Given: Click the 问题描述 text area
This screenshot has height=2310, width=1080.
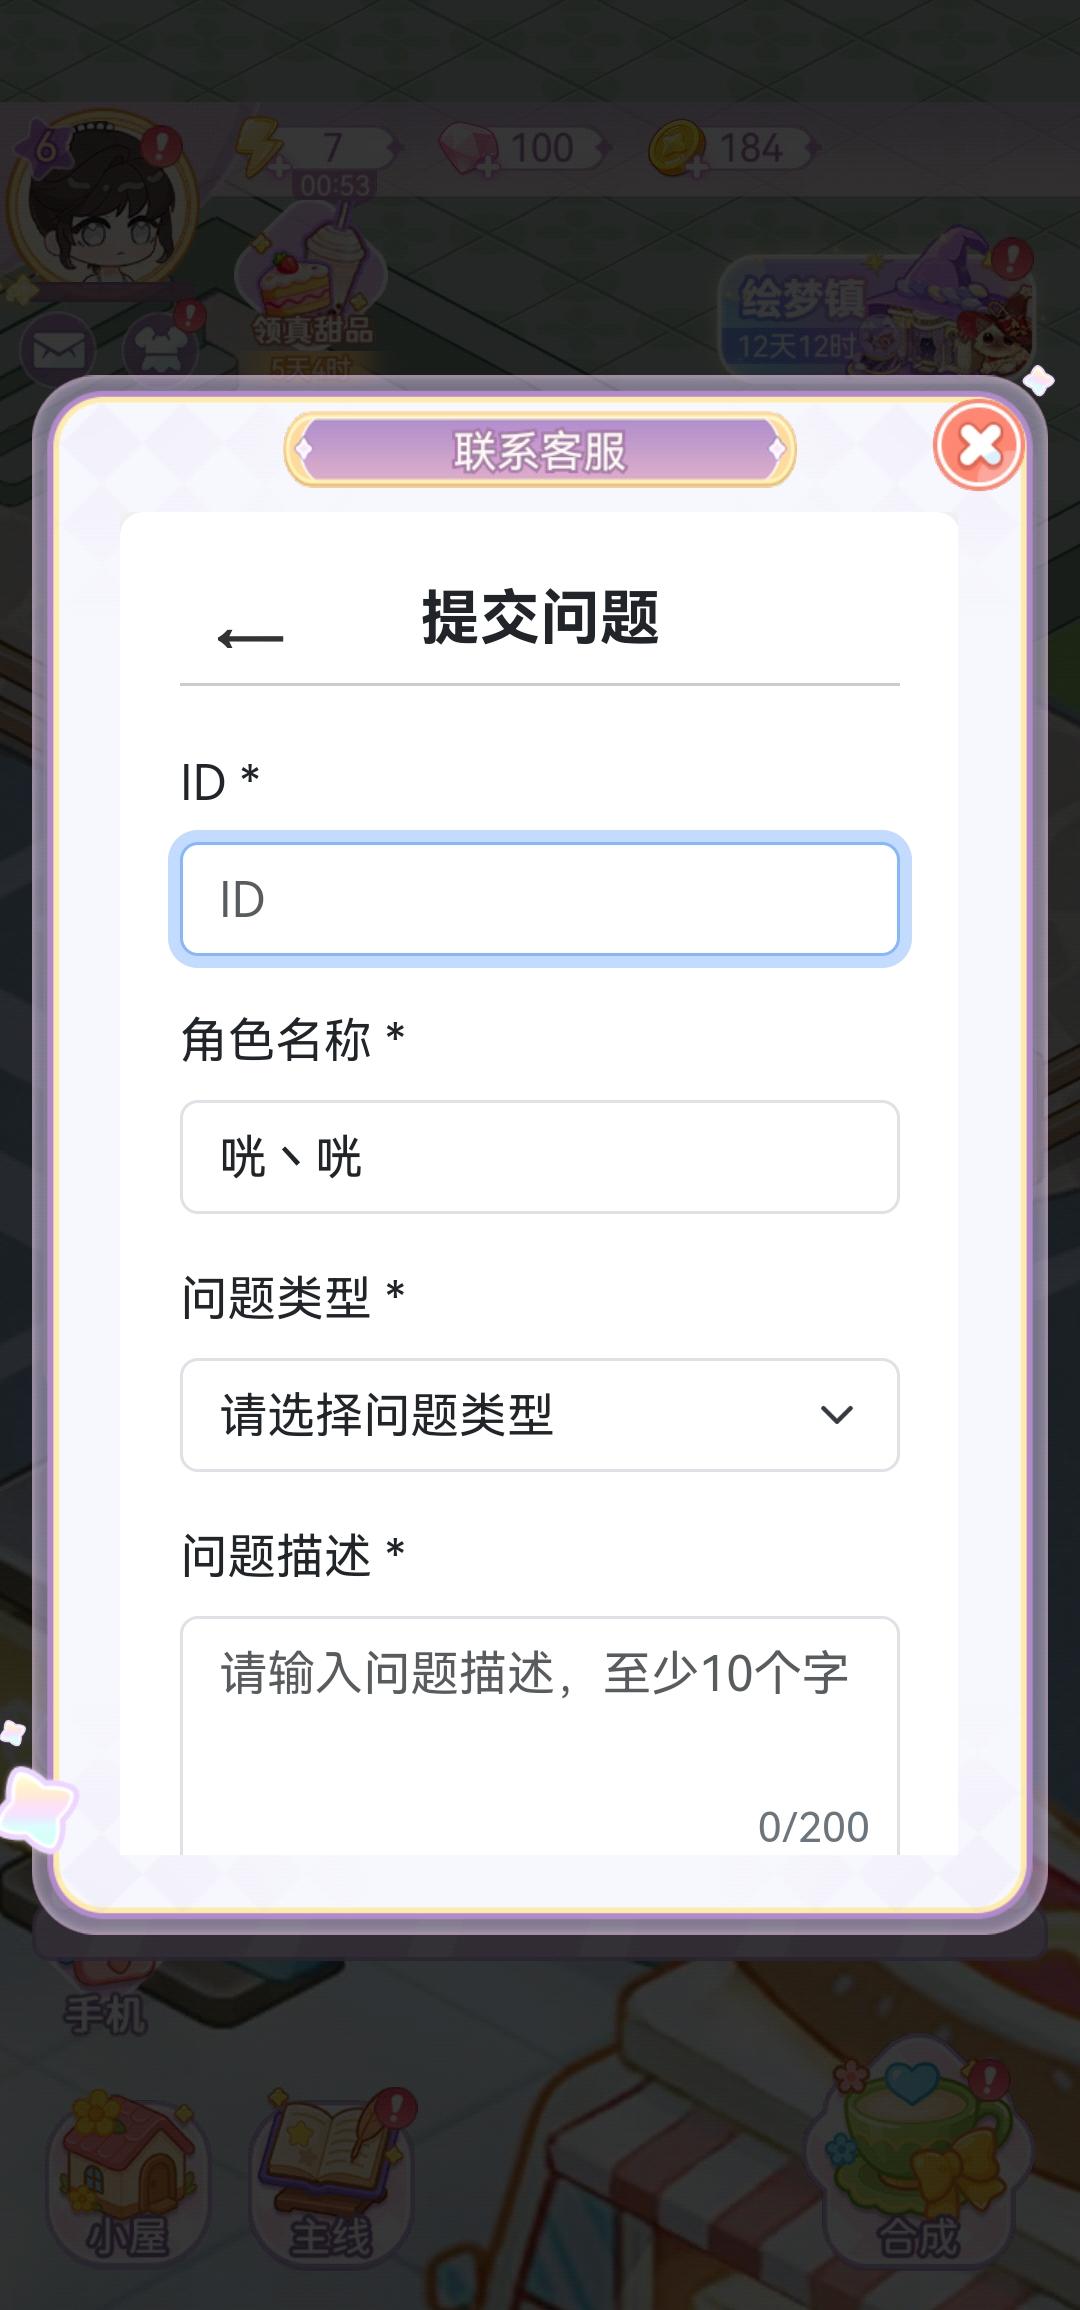Looking at the screenshot, I should tap(540, 1735).
